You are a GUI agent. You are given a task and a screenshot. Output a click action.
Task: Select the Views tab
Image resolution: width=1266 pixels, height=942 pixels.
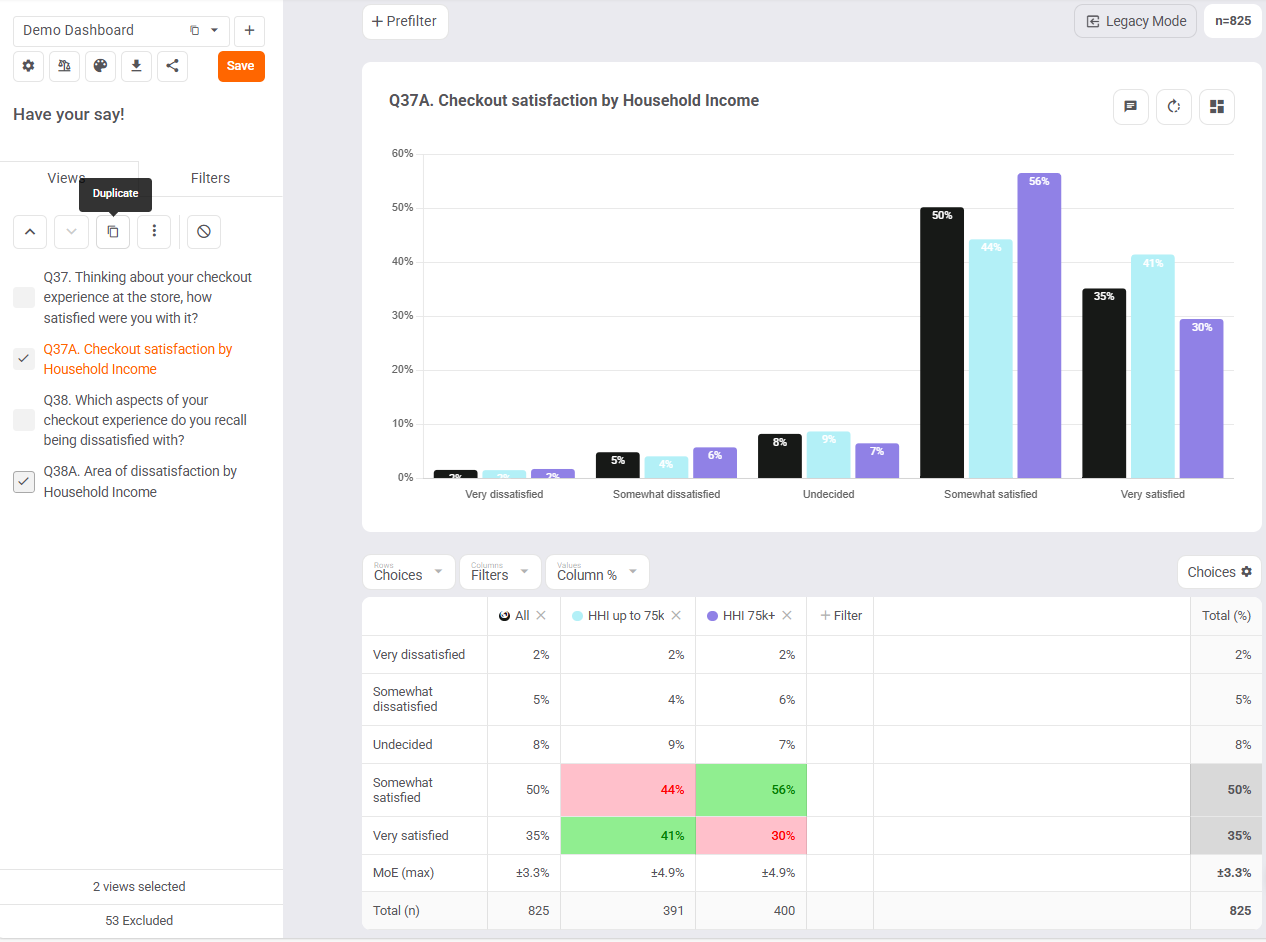(66, 178)
